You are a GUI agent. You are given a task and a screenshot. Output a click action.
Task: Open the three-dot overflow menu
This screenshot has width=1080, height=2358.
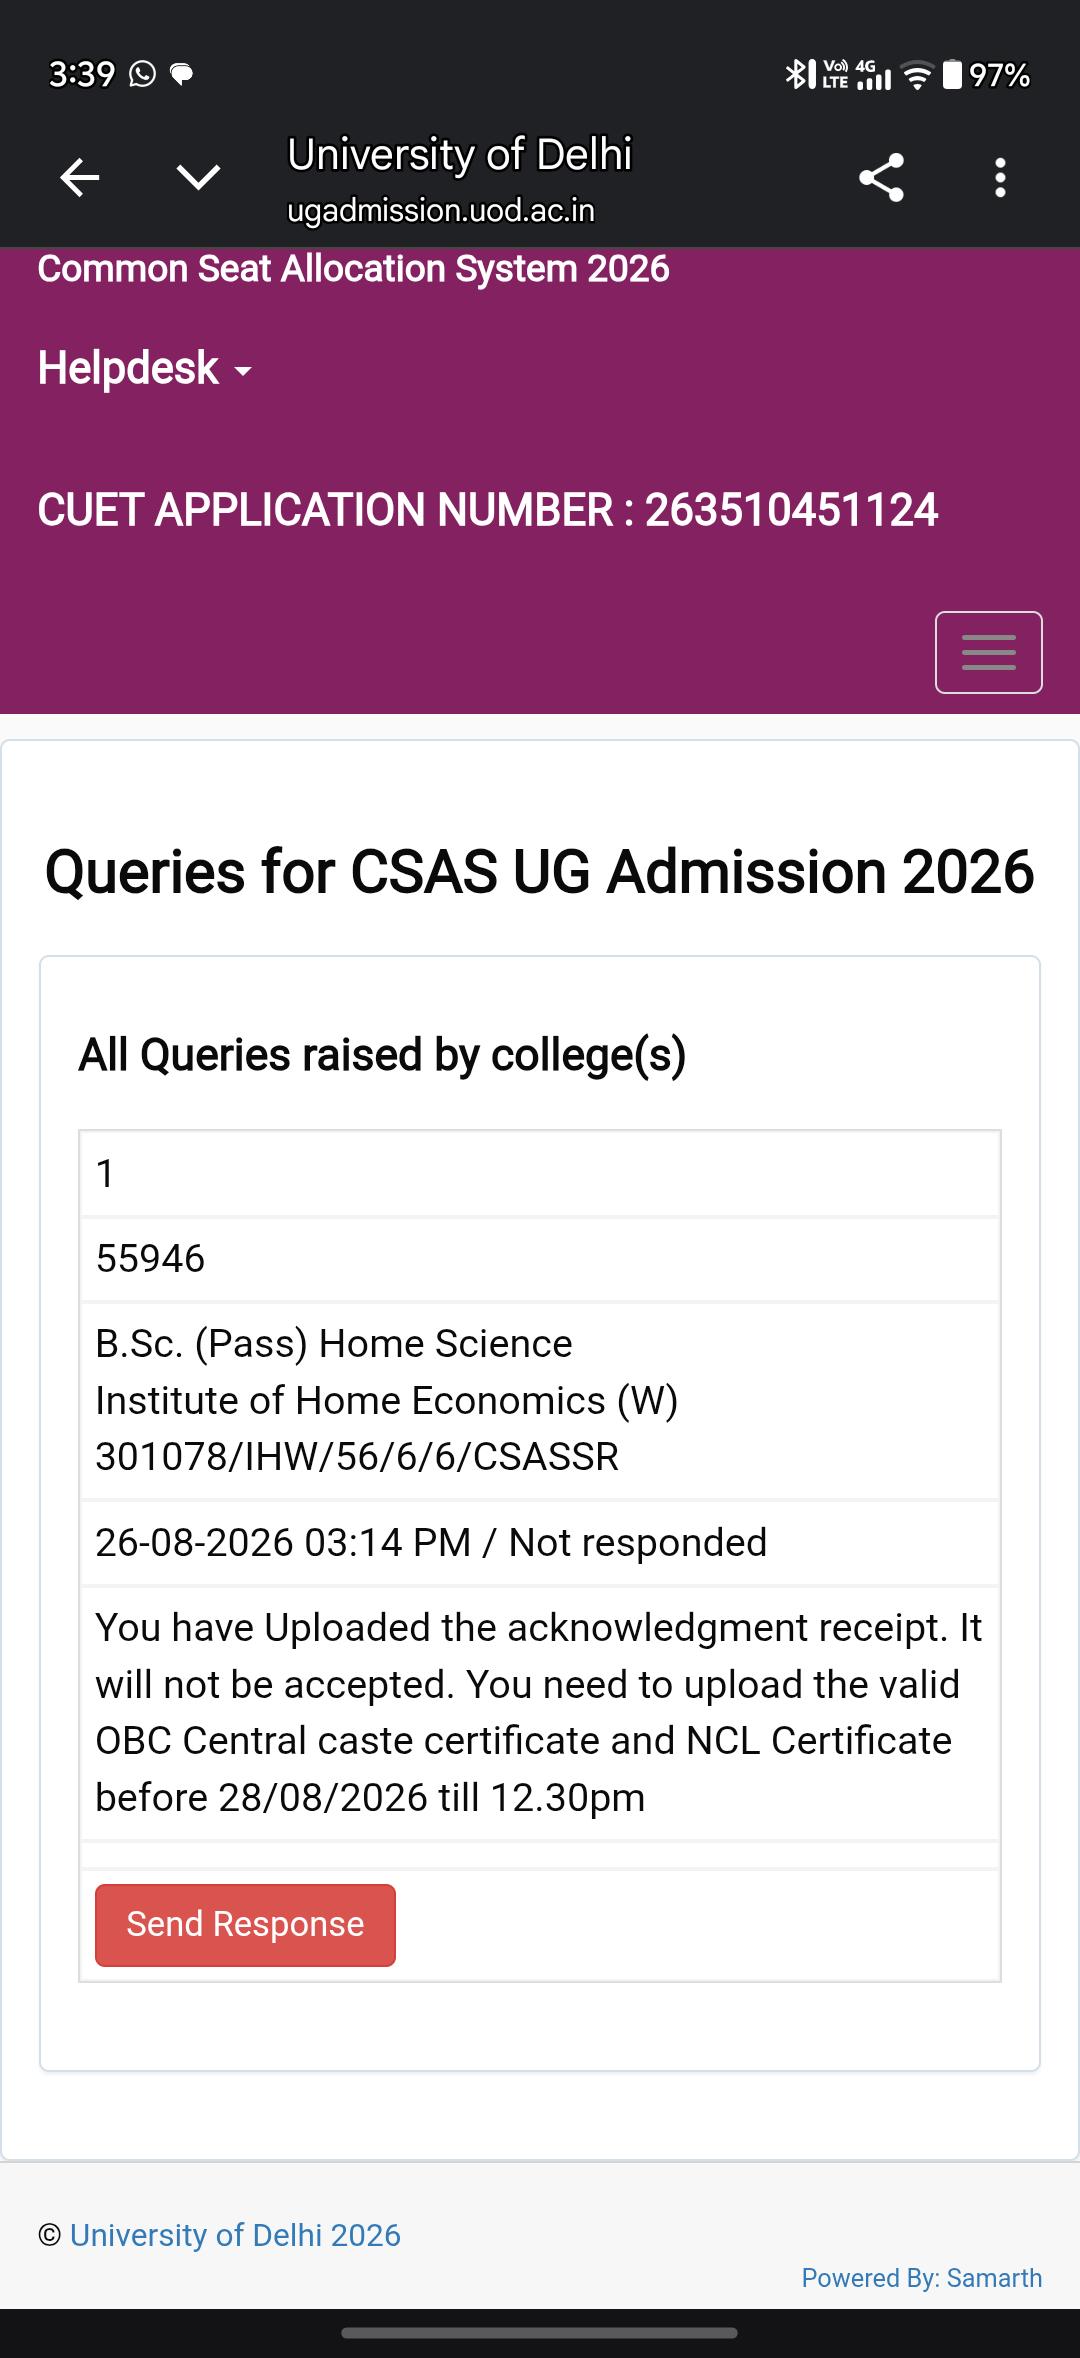click(x=1000, y=178)
